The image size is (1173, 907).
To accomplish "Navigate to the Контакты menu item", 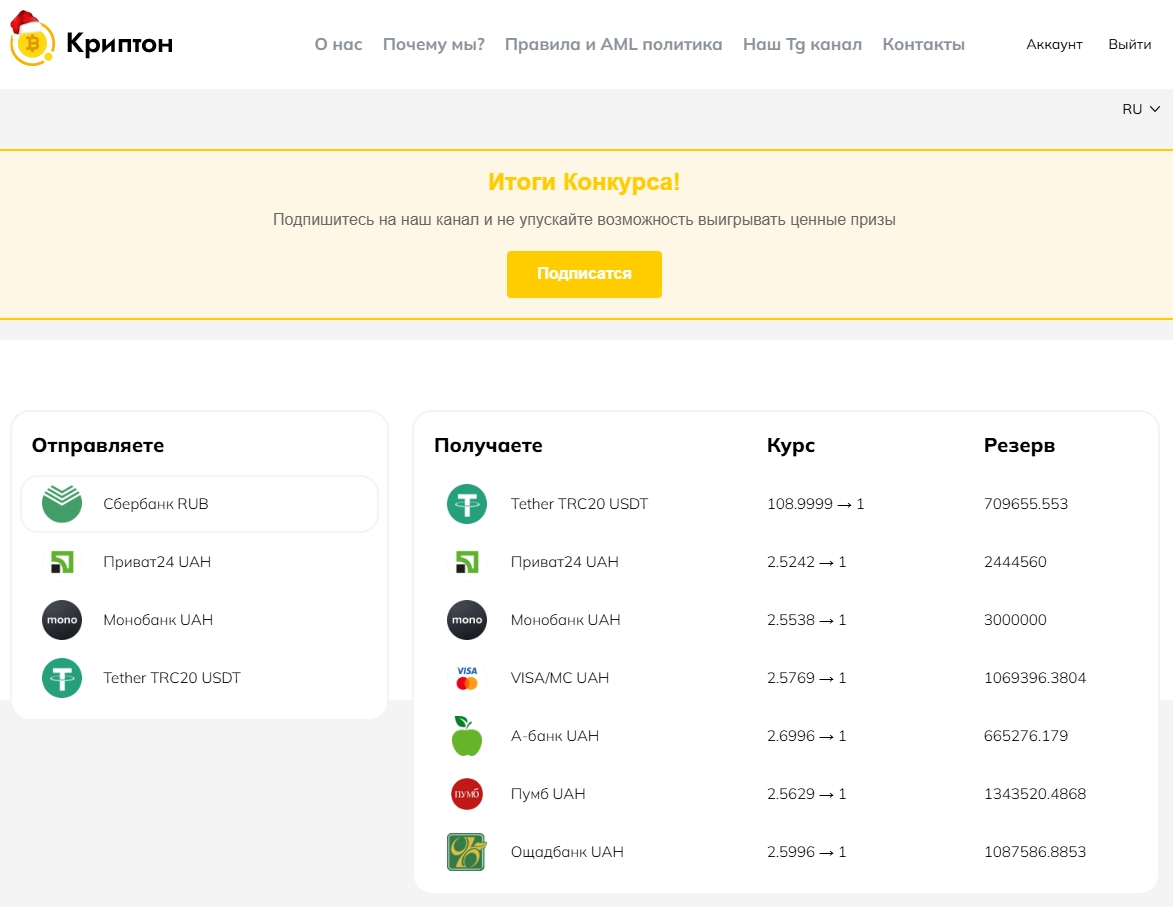I will click(923, 44).
